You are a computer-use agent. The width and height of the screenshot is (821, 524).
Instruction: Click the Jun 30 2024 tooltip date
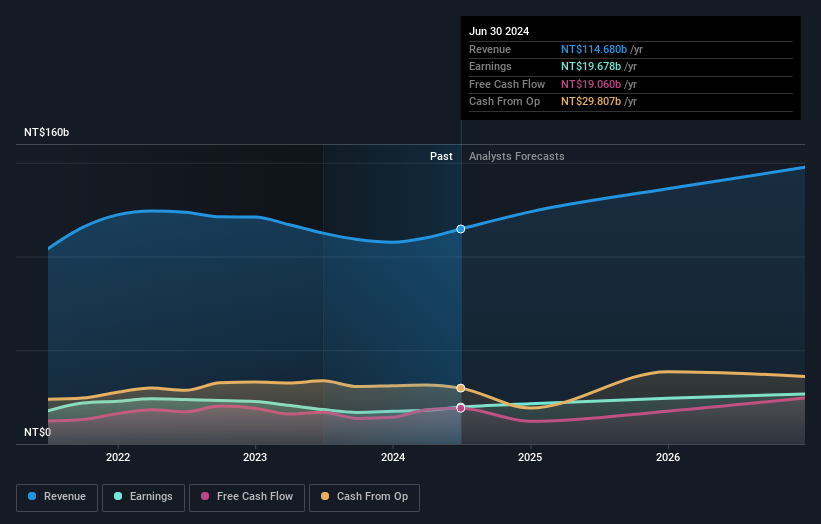(x=499, y=31)
